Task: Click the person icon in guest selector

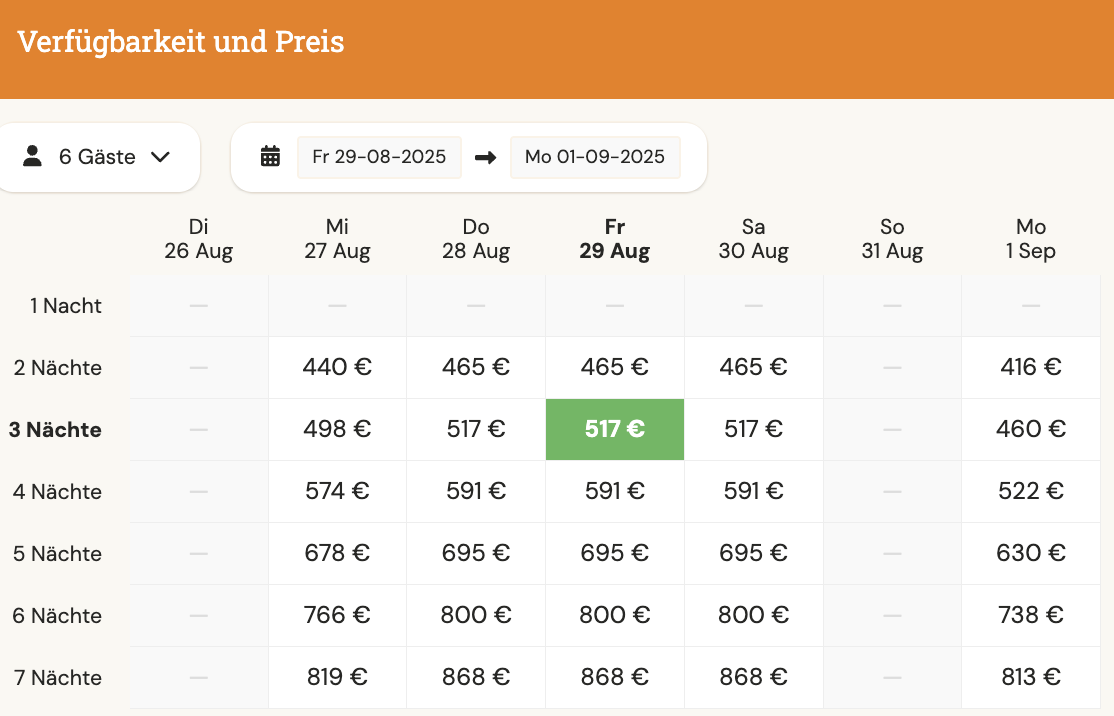Action: click(32, 156)
